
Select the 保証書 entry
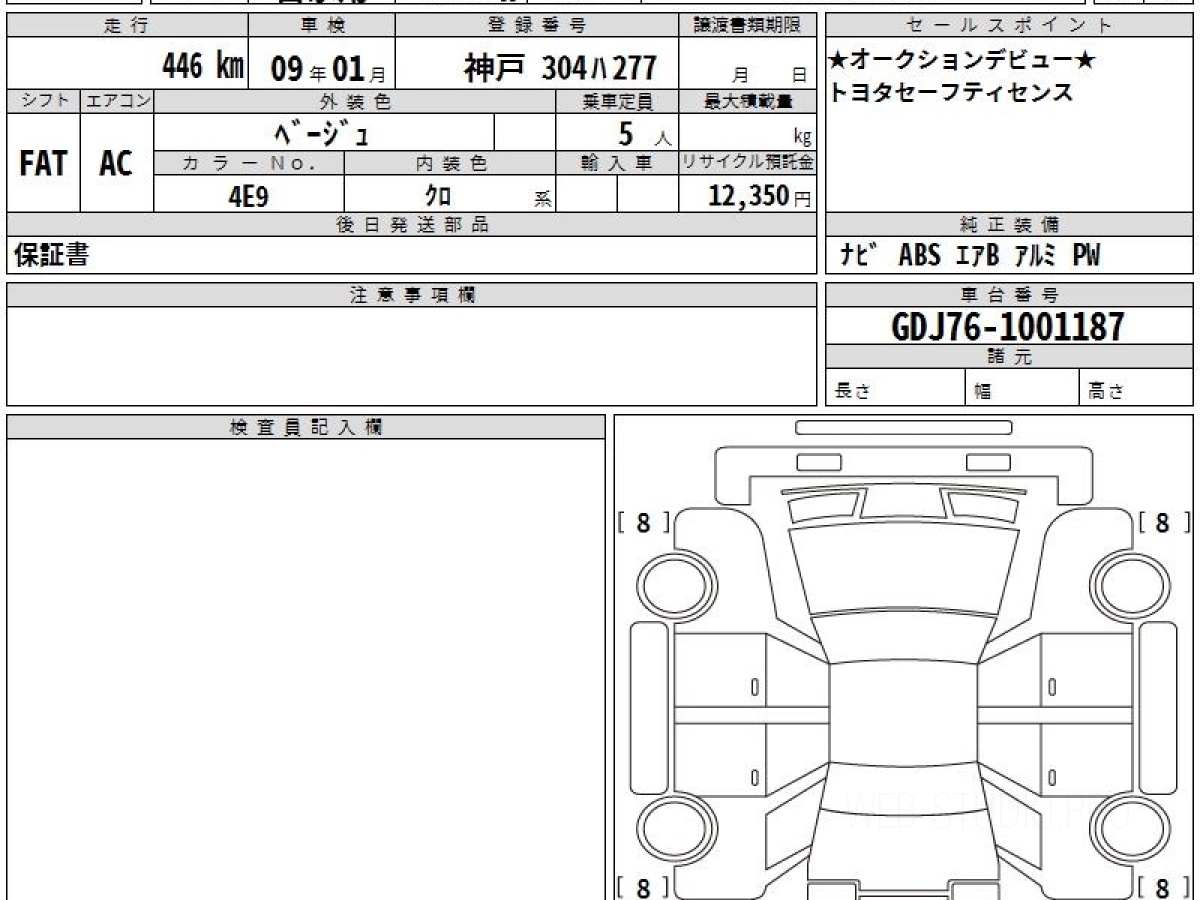51,256
